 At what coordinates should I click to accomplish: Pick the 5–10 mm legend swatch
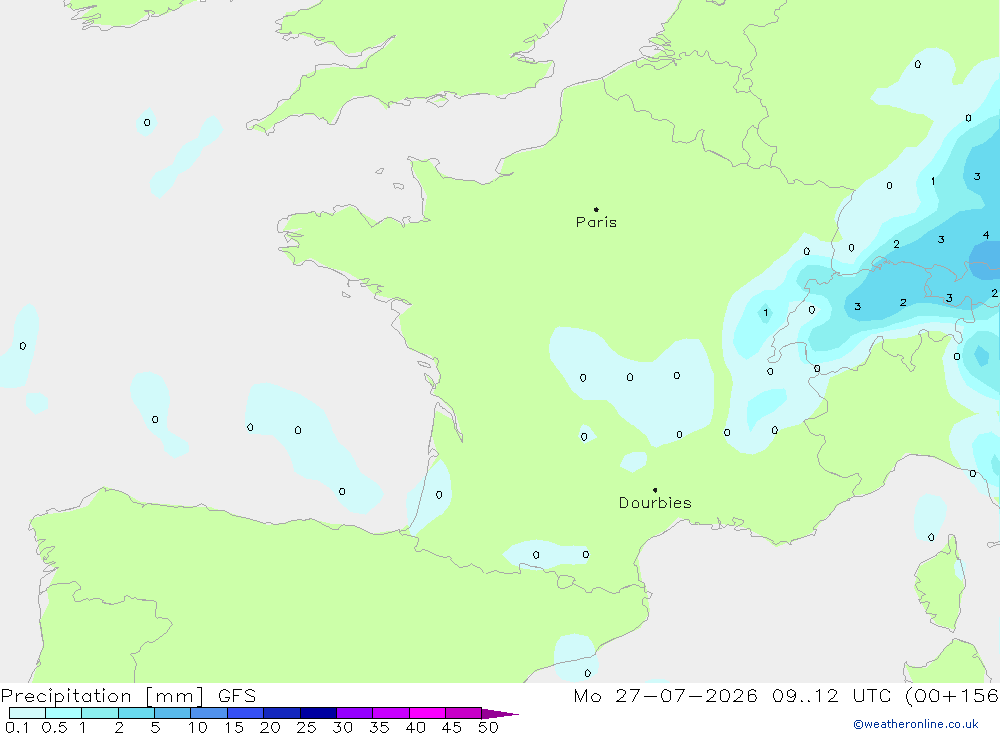(173, 713)
